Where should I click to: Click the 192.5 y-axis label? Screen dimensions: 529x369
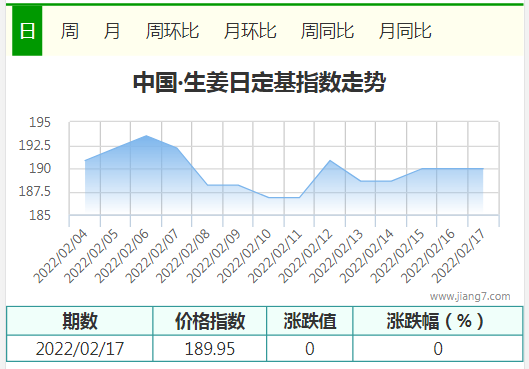[x=34, y=145]
